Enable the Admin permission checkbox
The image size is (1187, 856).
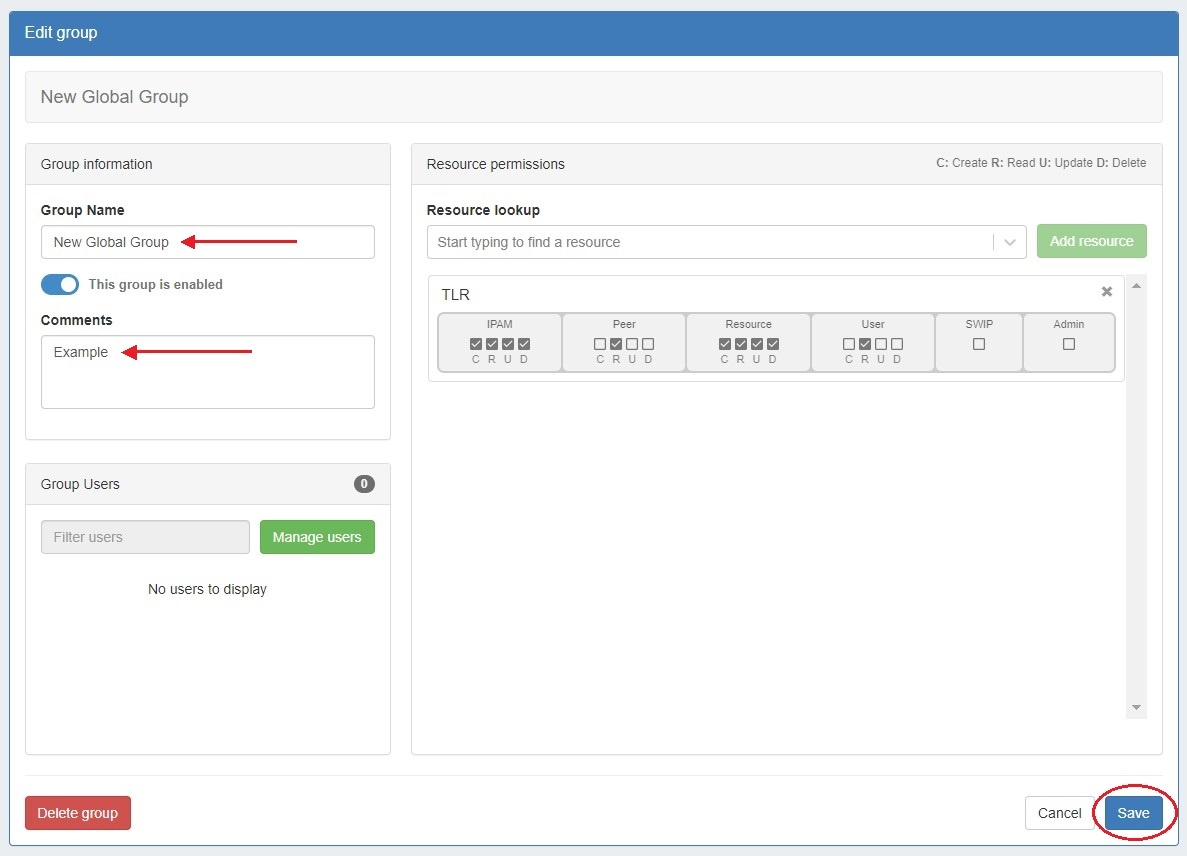click(1069, 344)
